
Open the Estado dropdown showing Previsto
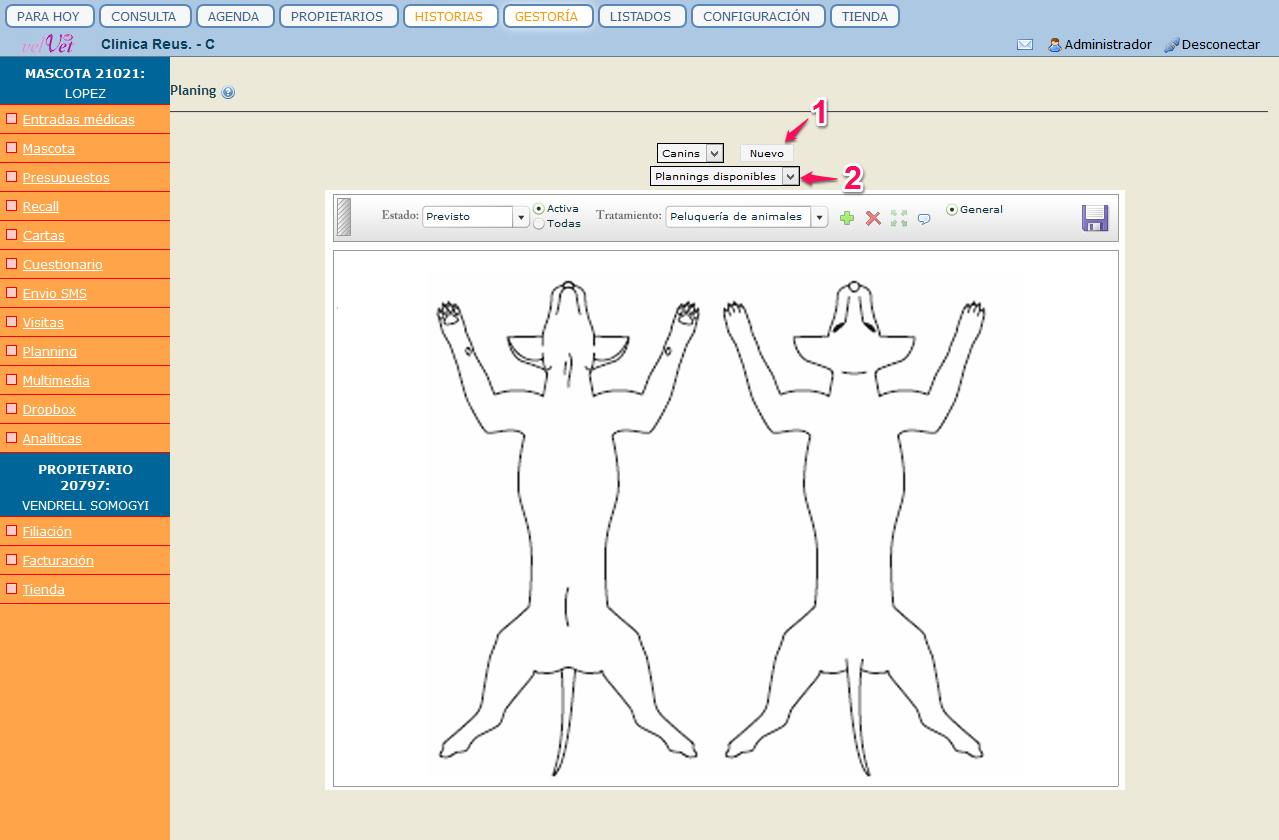(476, 217)
